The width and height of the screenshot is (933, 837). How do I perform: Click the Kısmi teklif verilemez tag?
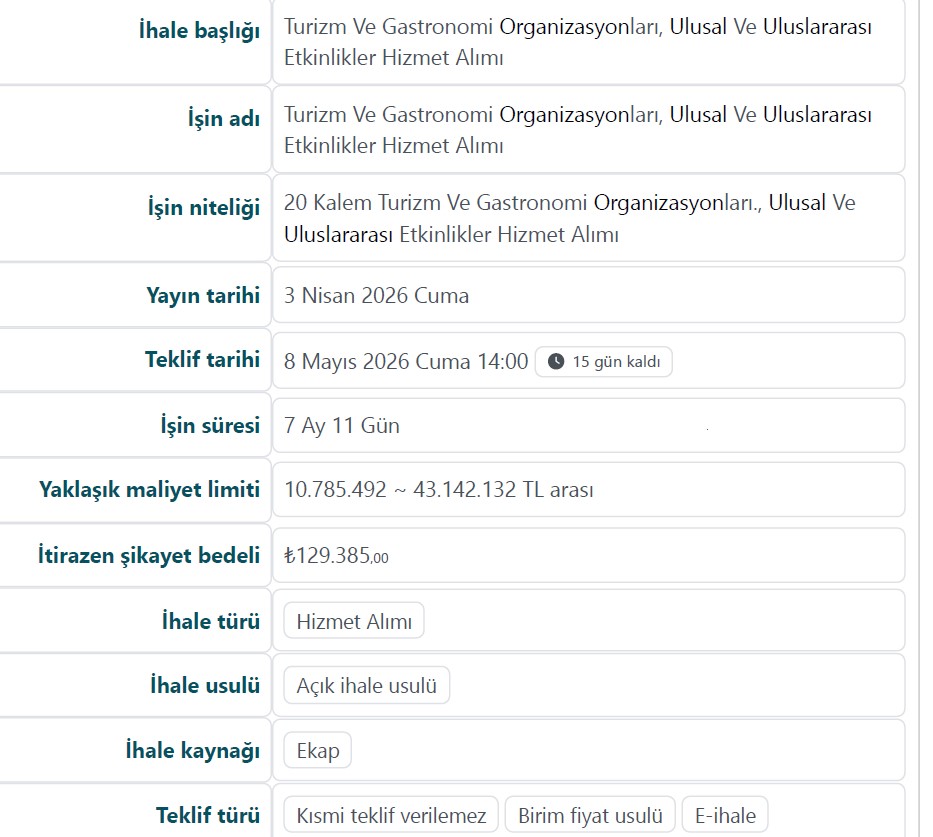click(x=391, y=815)
